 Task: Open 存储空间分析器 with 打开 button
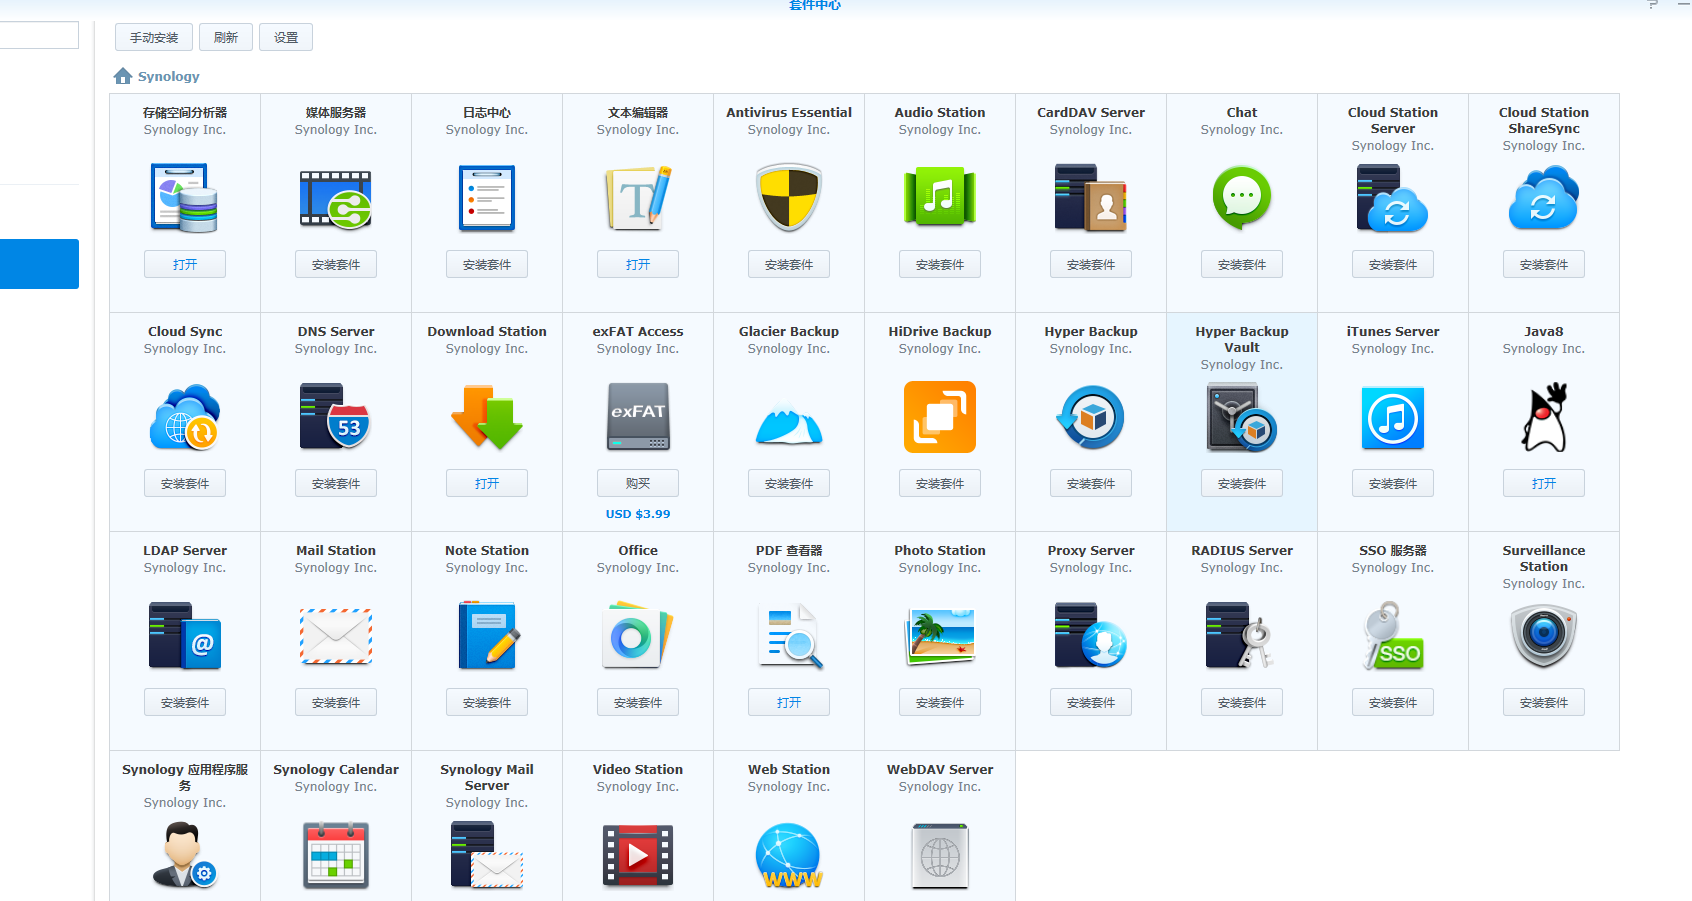point(185,264)
